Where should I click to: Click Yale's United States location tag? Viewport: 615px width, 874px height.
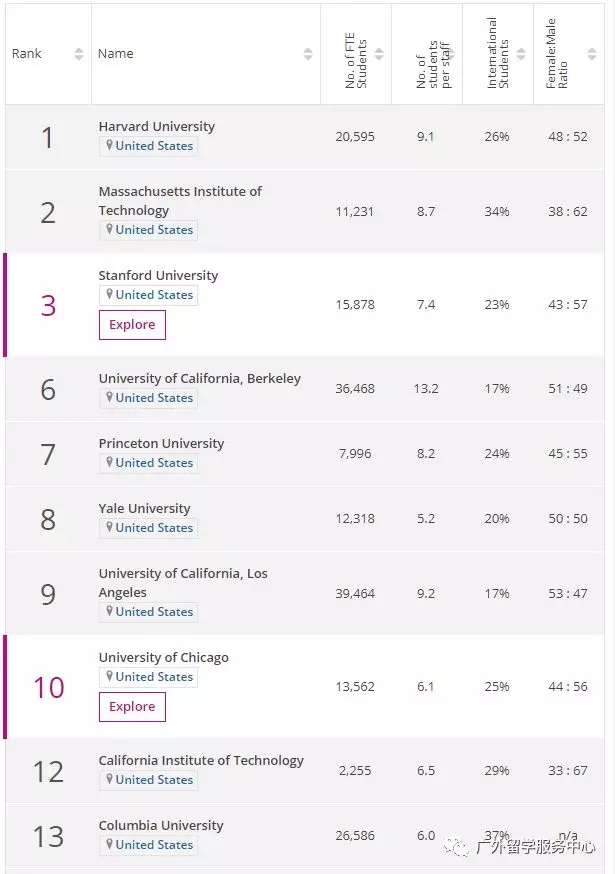pyautogui.click(x=148, y=528)
